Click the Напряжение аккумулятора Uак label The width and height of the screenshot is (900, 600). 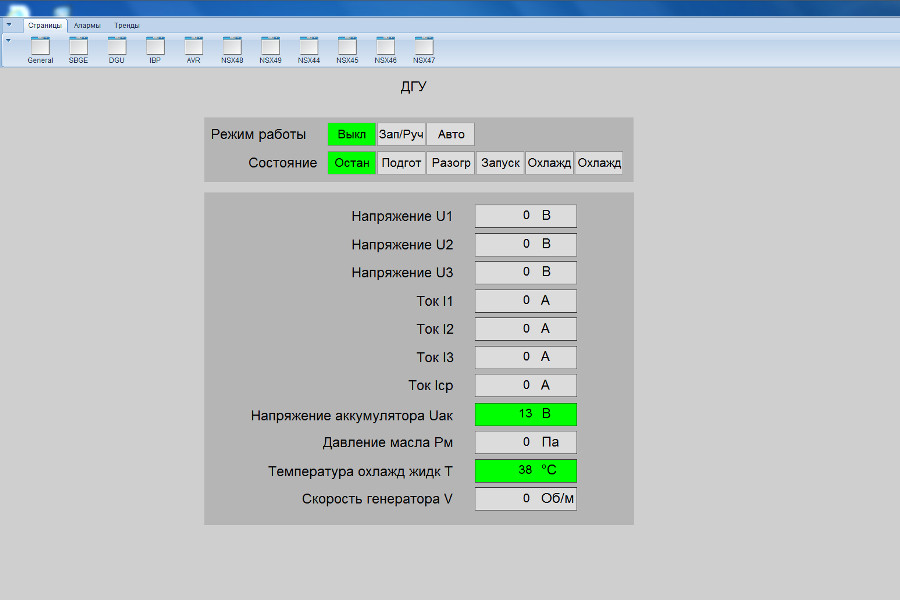point(352,416)
